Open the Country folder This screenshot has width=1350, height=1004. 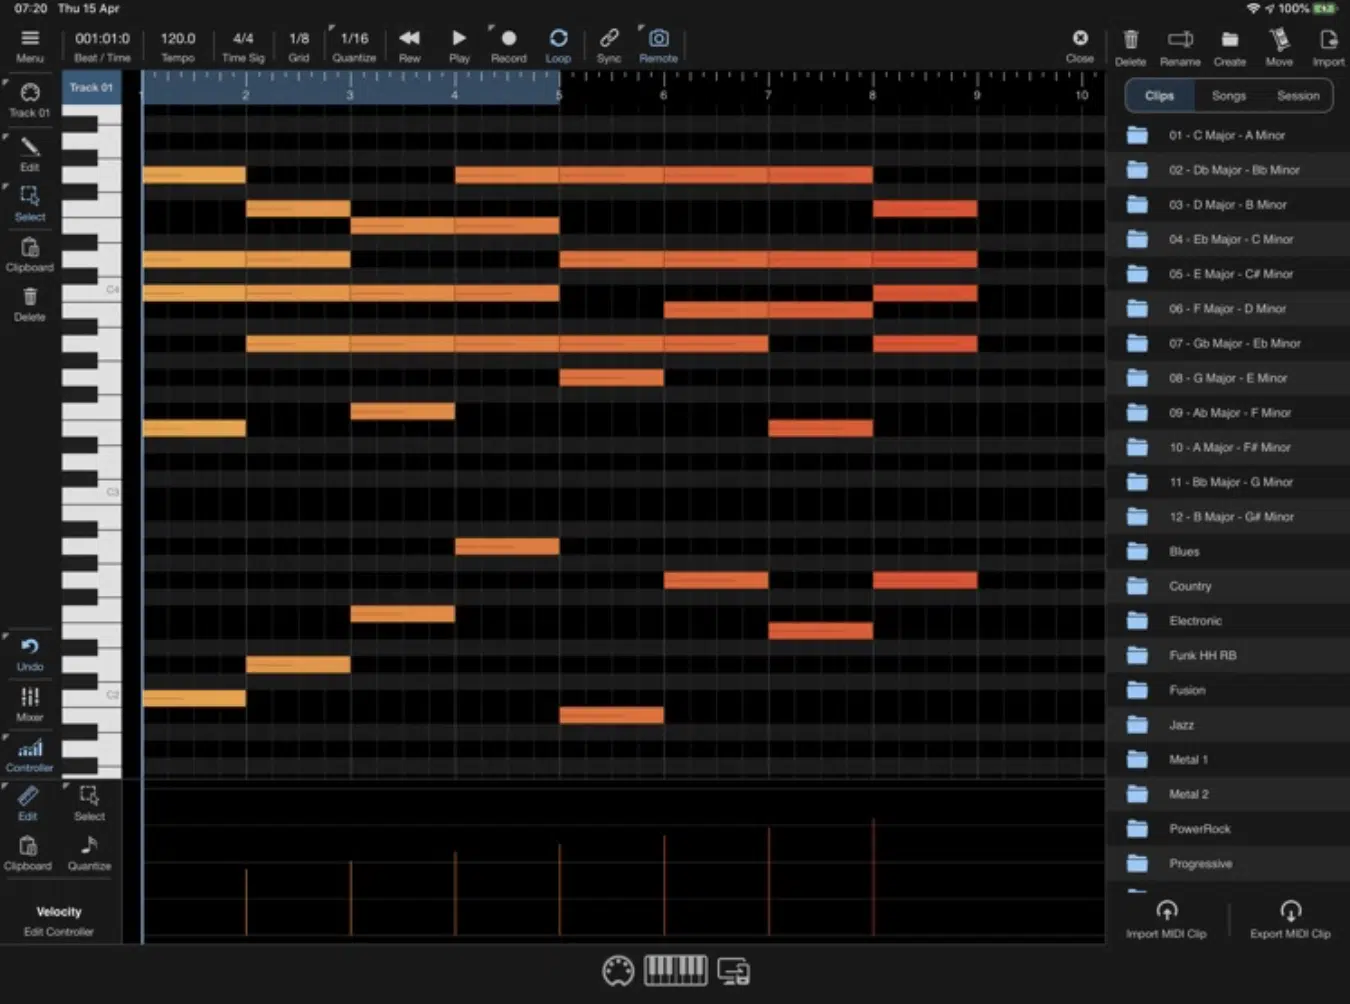(x=1229, y=586)
